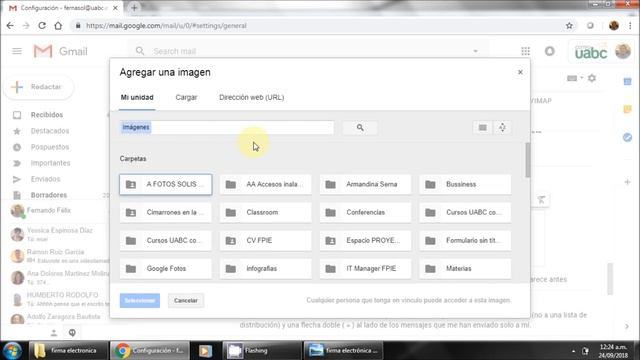Open Pospuestos snoozed mail
This screenshot has height=360, width=640.
point(50,147)
